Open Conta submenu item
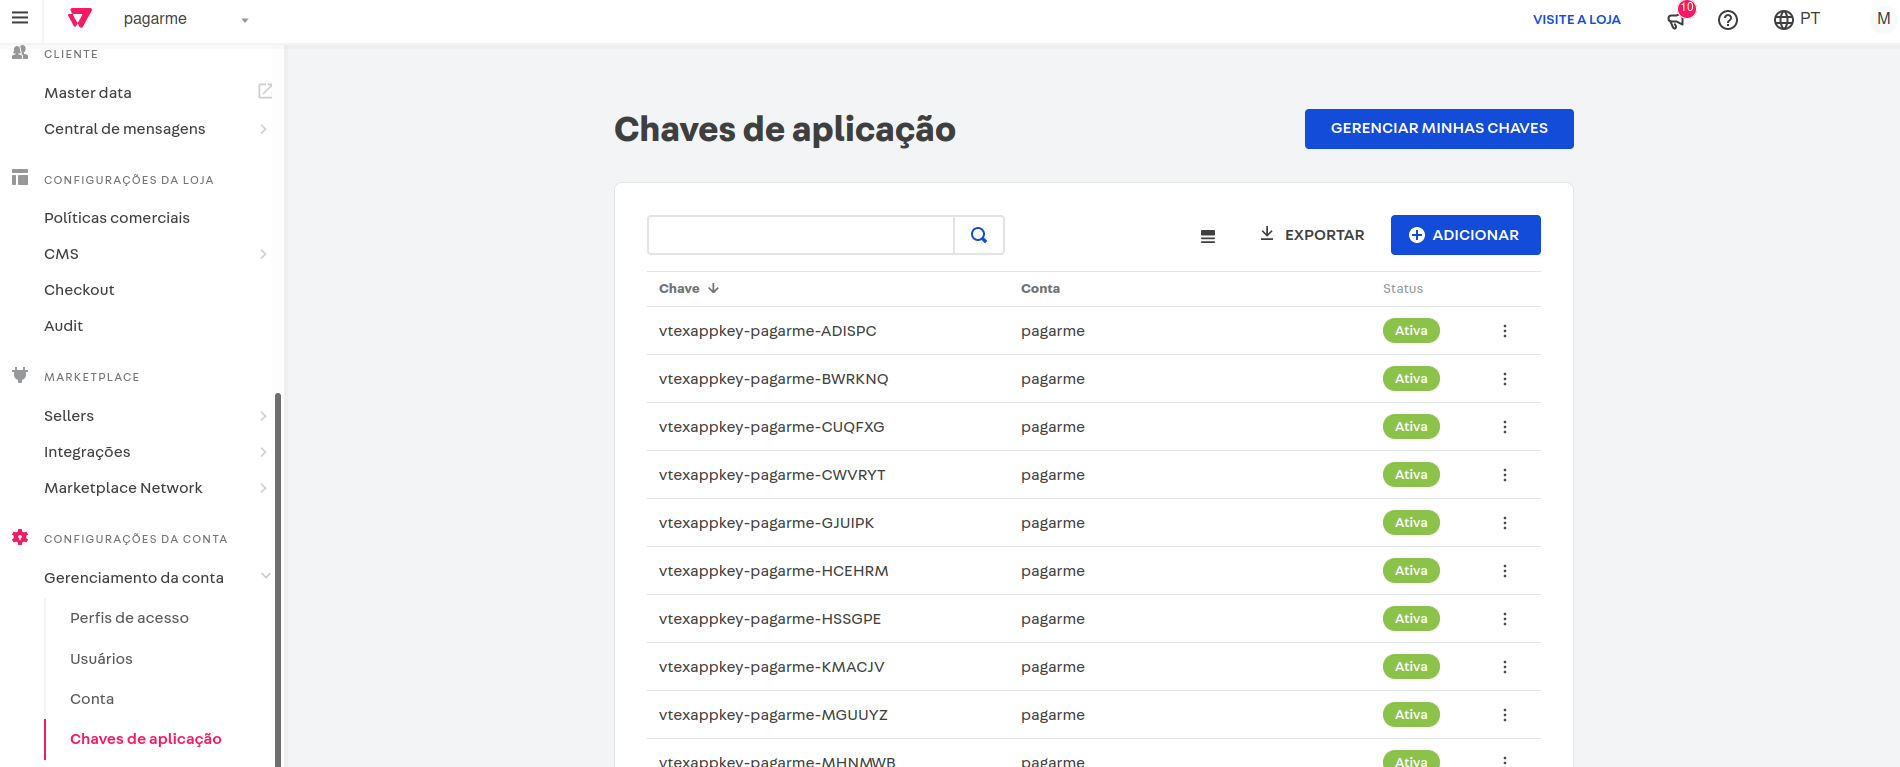The width and height of the screenshot is (1900, 767). (x=92, y=699)
